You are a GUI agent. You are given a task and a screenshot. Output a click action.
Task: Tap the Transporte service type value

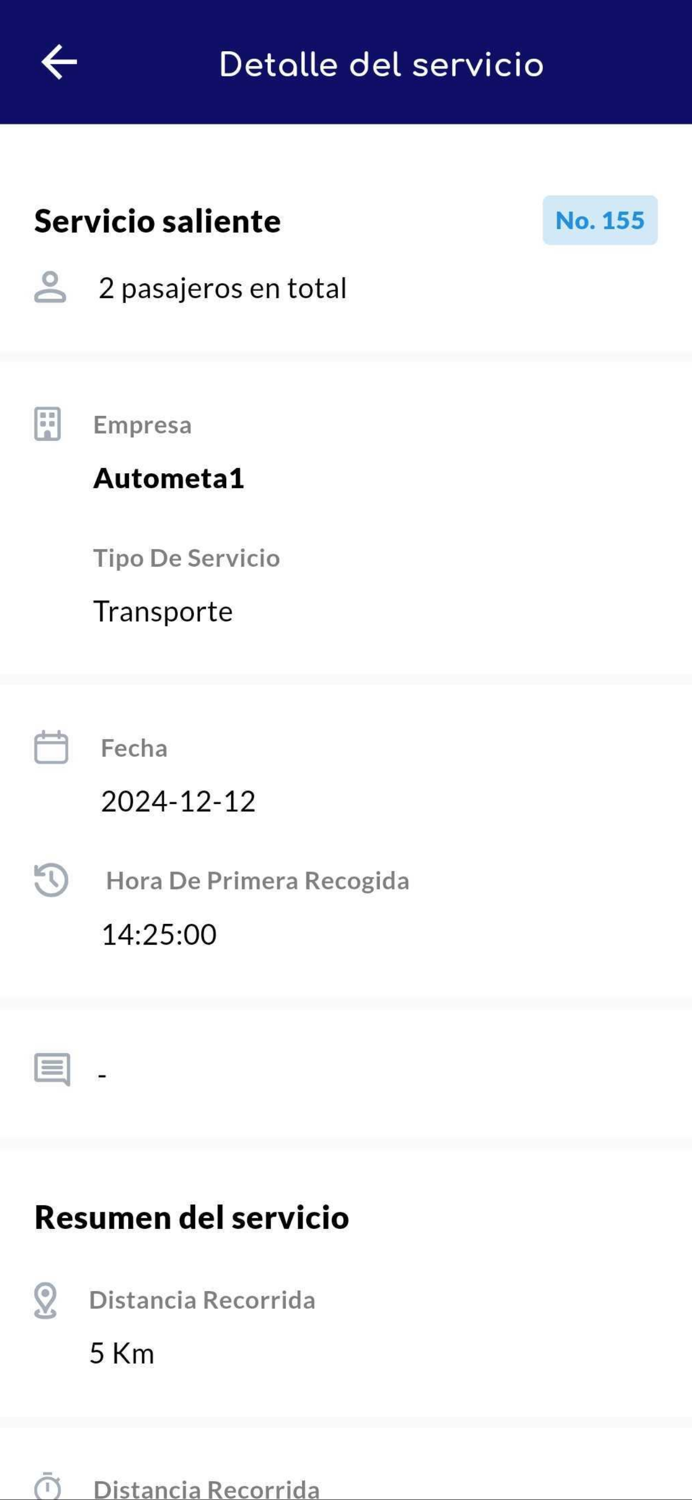tap(162, 611)
